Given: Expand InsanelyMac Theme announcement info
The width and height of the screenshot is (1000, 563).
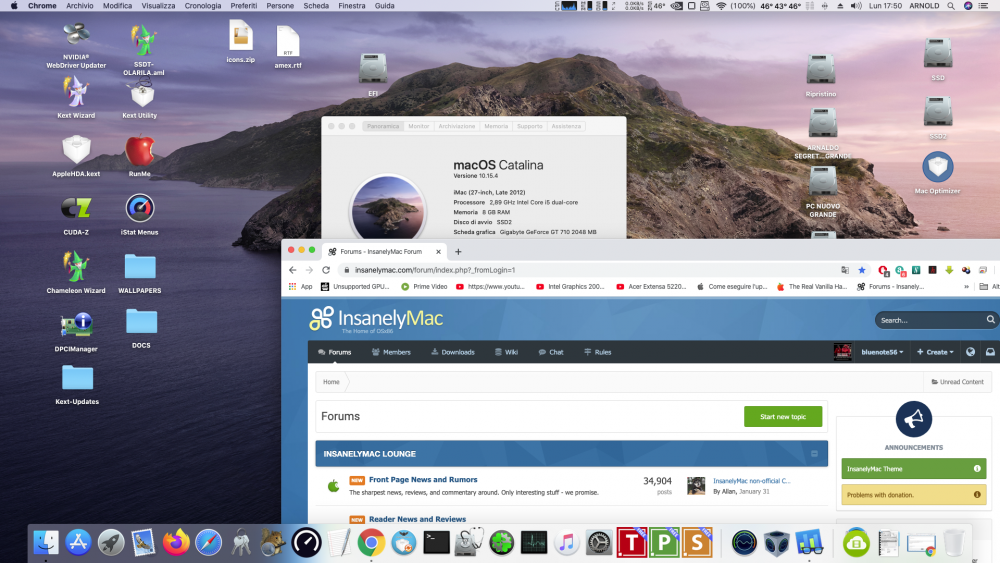Looking at the screenshot, I should pyautogui.click(x=976, y=468).
